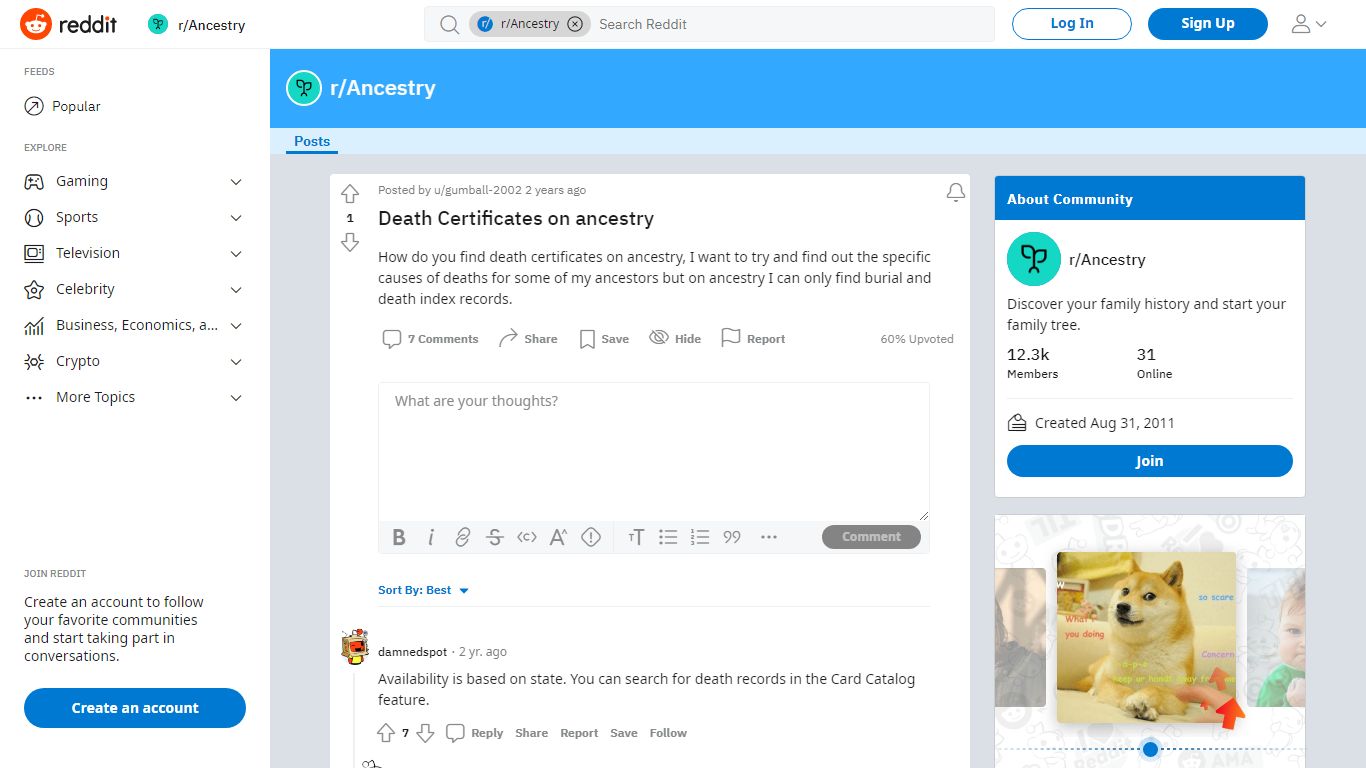This screenshot has width=1366, height=768.
Task: Join the r/Ancestry community
Action: 1150,461
